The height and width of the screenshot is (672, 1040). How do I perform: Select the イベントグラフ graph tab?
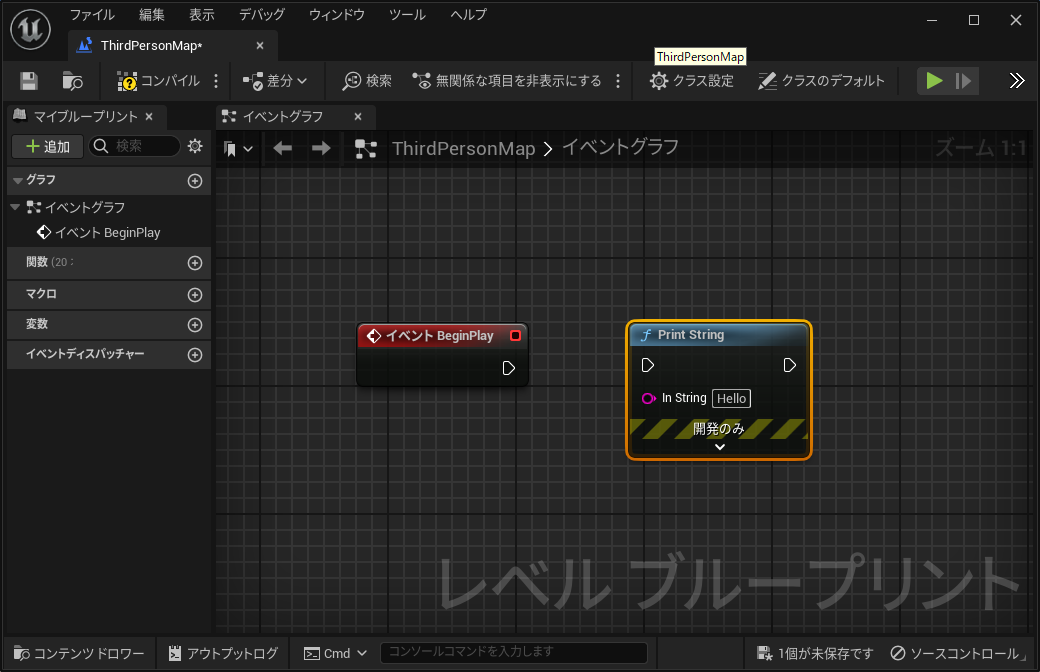coord(283,117)
